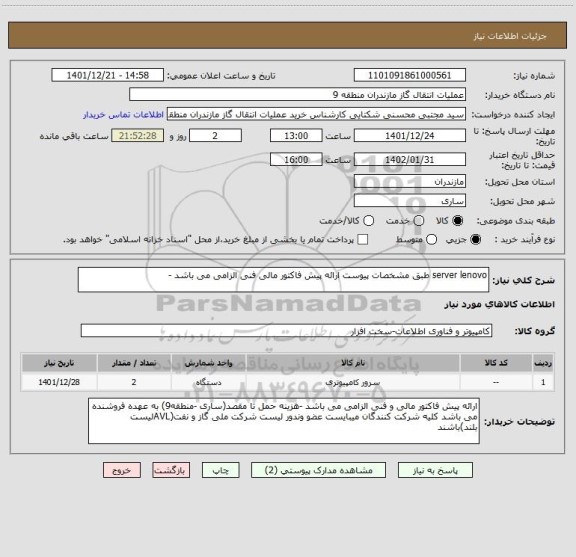Screen dimensions: 576x557
Task: Click the شماره نیاز field 1101091861000561
Action: coord(410,75)
